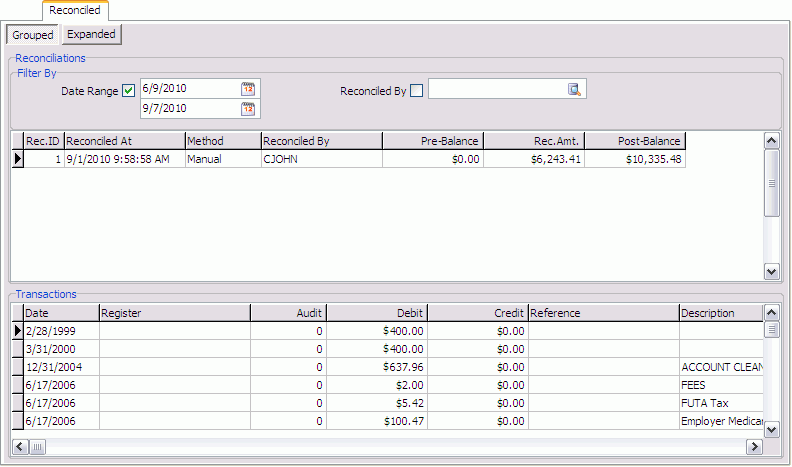The height and width of the screenshot is (467, 792).
Task: Sort by Post-Balance column header
Action: [634, 141]
